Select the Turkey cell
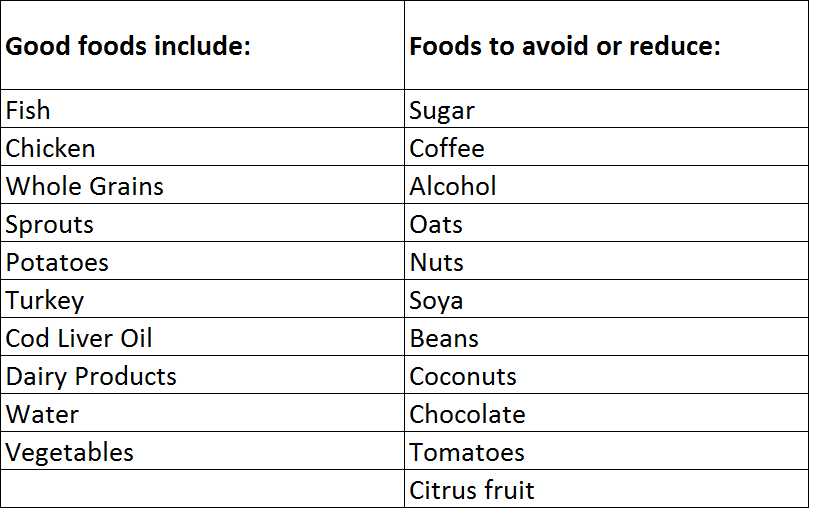 202,299
